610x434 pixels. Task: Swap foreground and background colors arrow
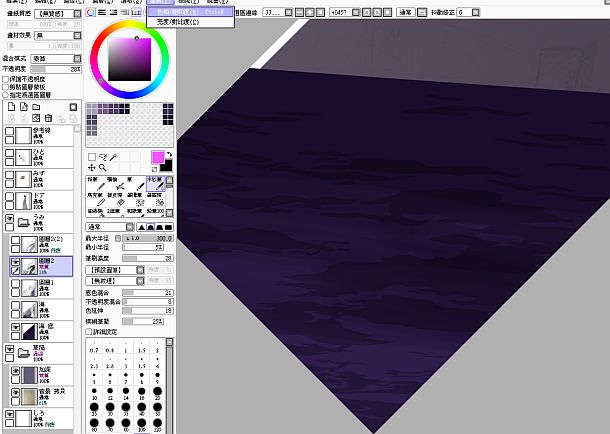coord(169,154)
